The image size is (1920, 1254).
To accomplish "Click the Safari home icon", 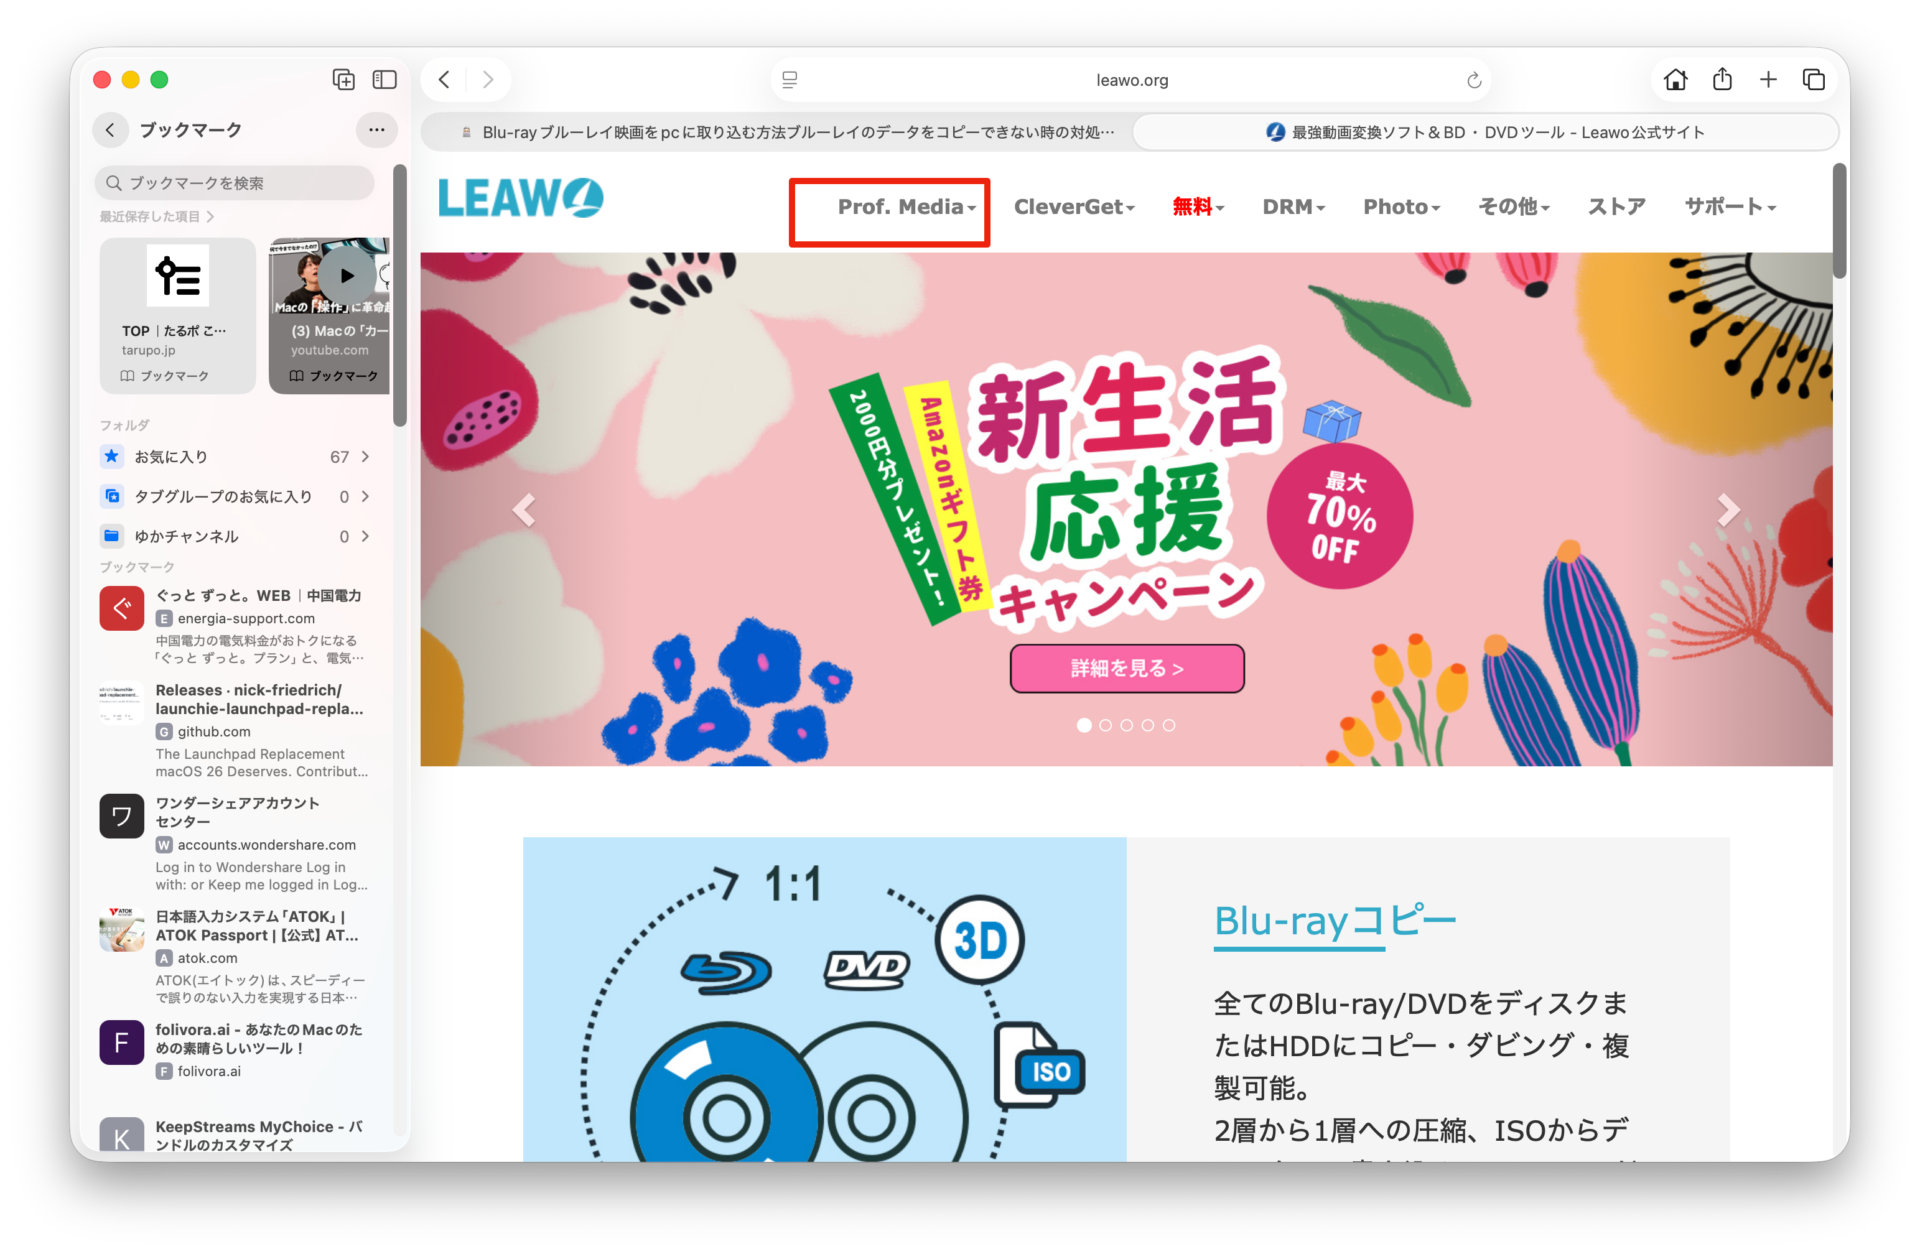I will tap(1675, 80).
